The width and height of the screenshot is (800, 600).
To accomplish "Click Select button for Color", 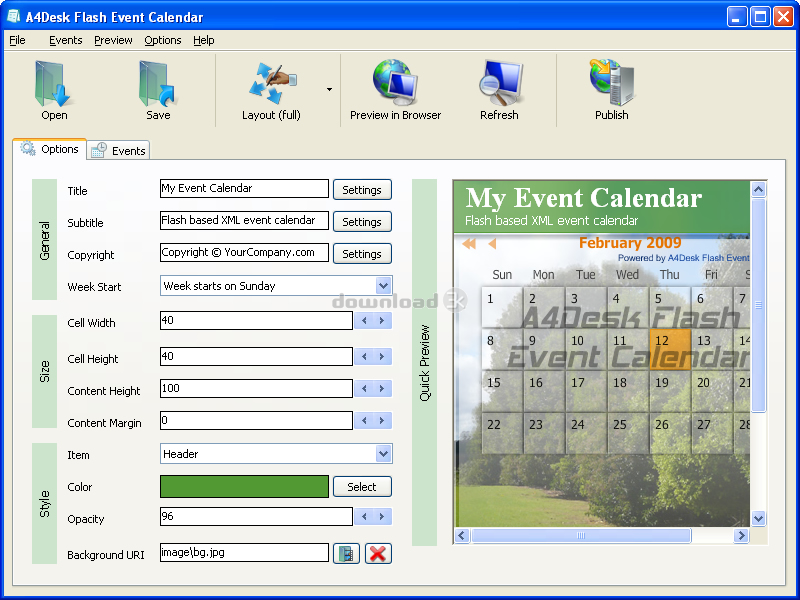I will (x=362, y=487).
